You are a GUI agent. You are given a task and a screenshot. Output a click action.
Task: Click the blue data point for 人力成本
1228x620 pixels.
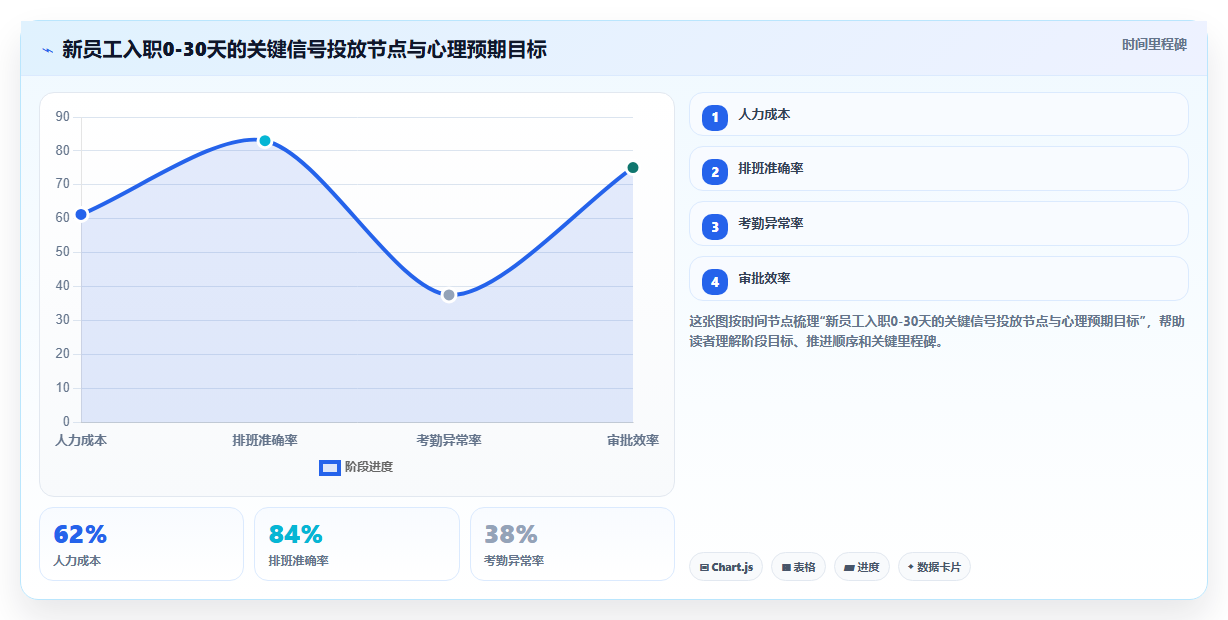tap(81, 214)
